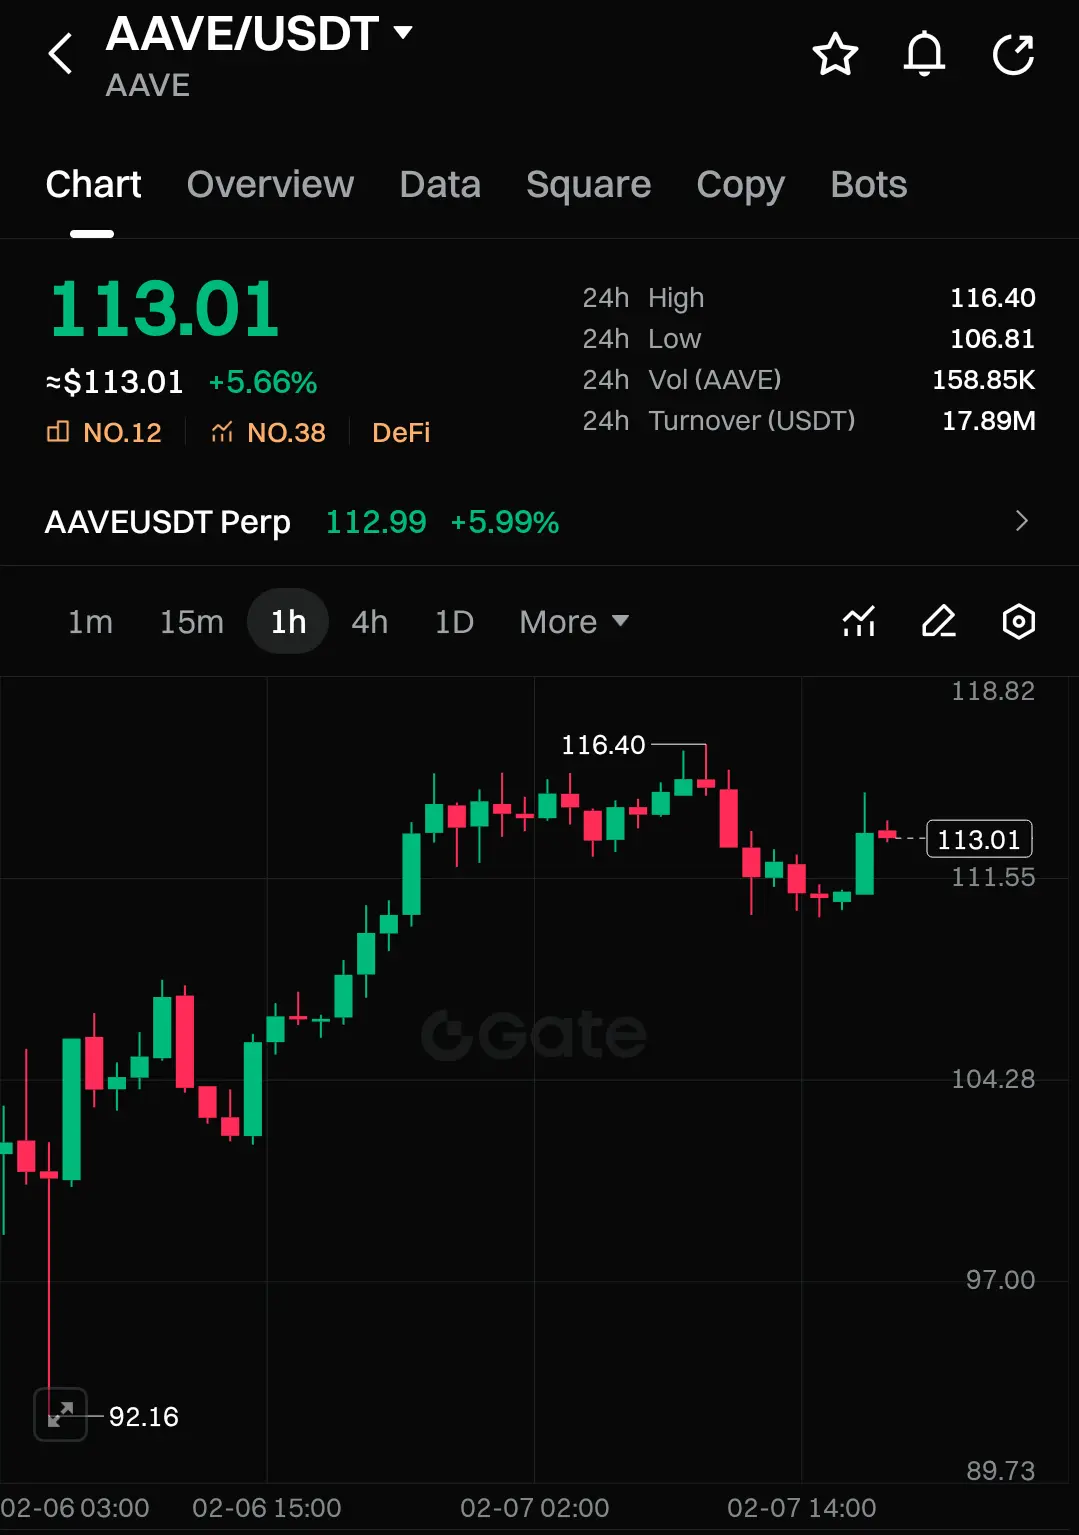Open chart settings hexagon icon
Image resolution: width=1079 pixels, height=1535 pixels.
(x=1018, y=622)
